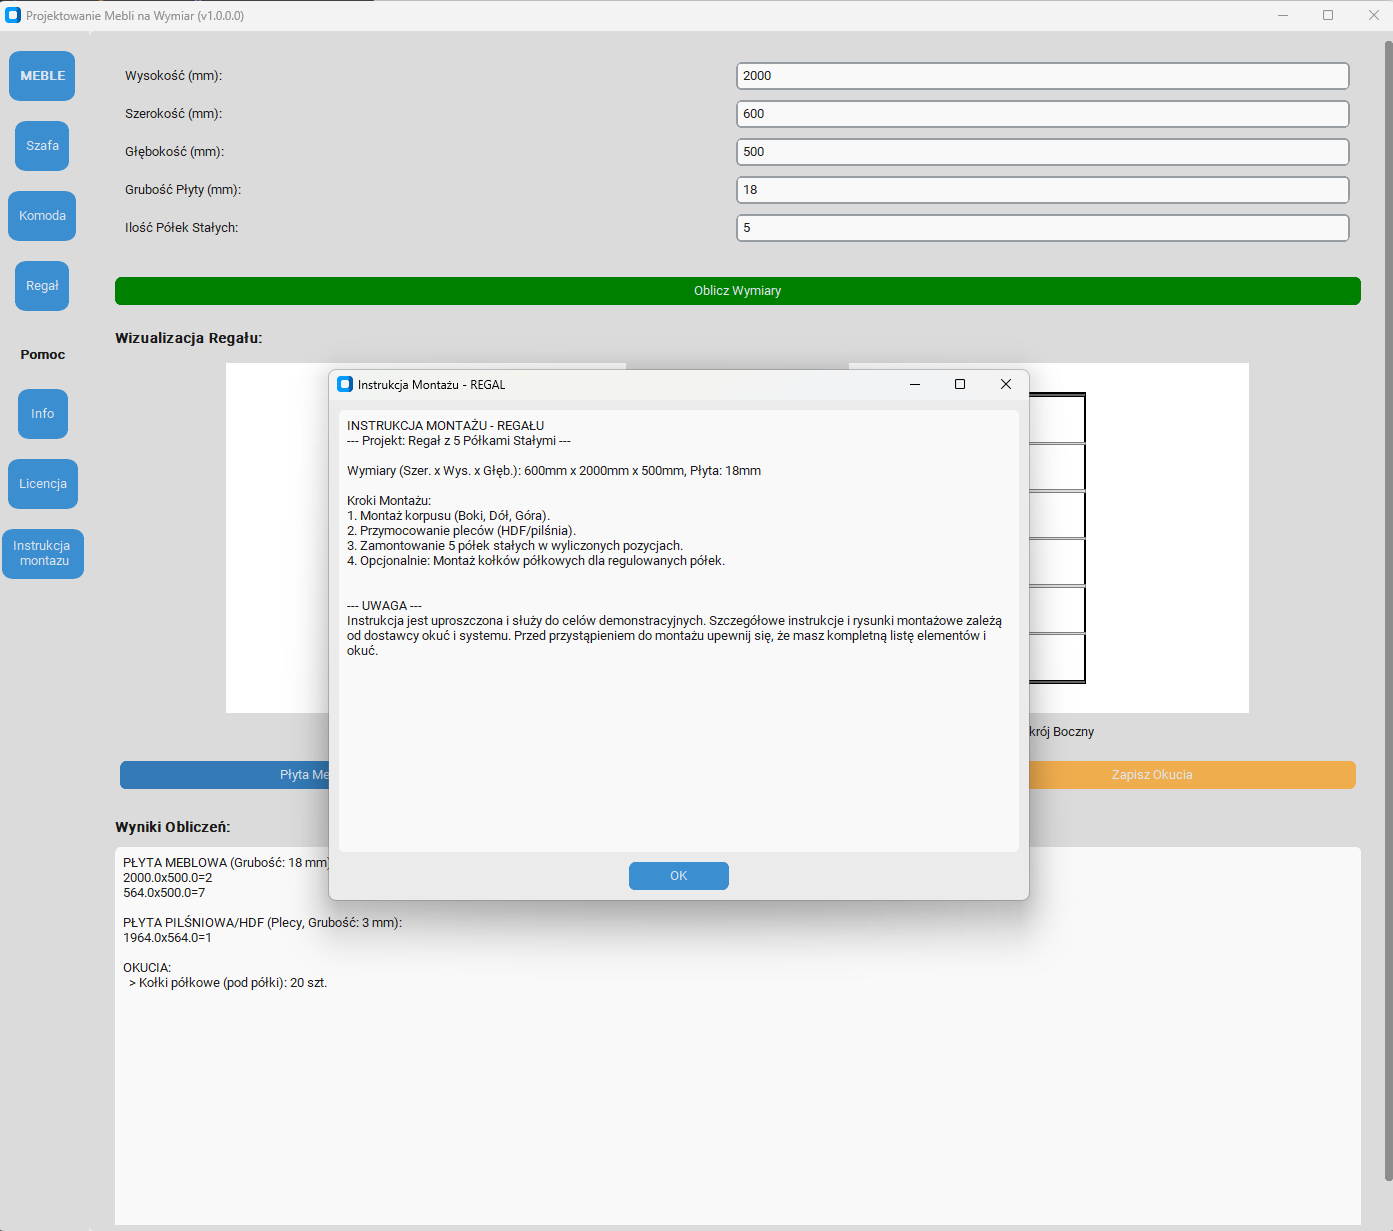The height and width of the screenshot is (1231, 1393).
Task: Click the Ilość Półek Stałych field
Action: (x=1042, y=228)
